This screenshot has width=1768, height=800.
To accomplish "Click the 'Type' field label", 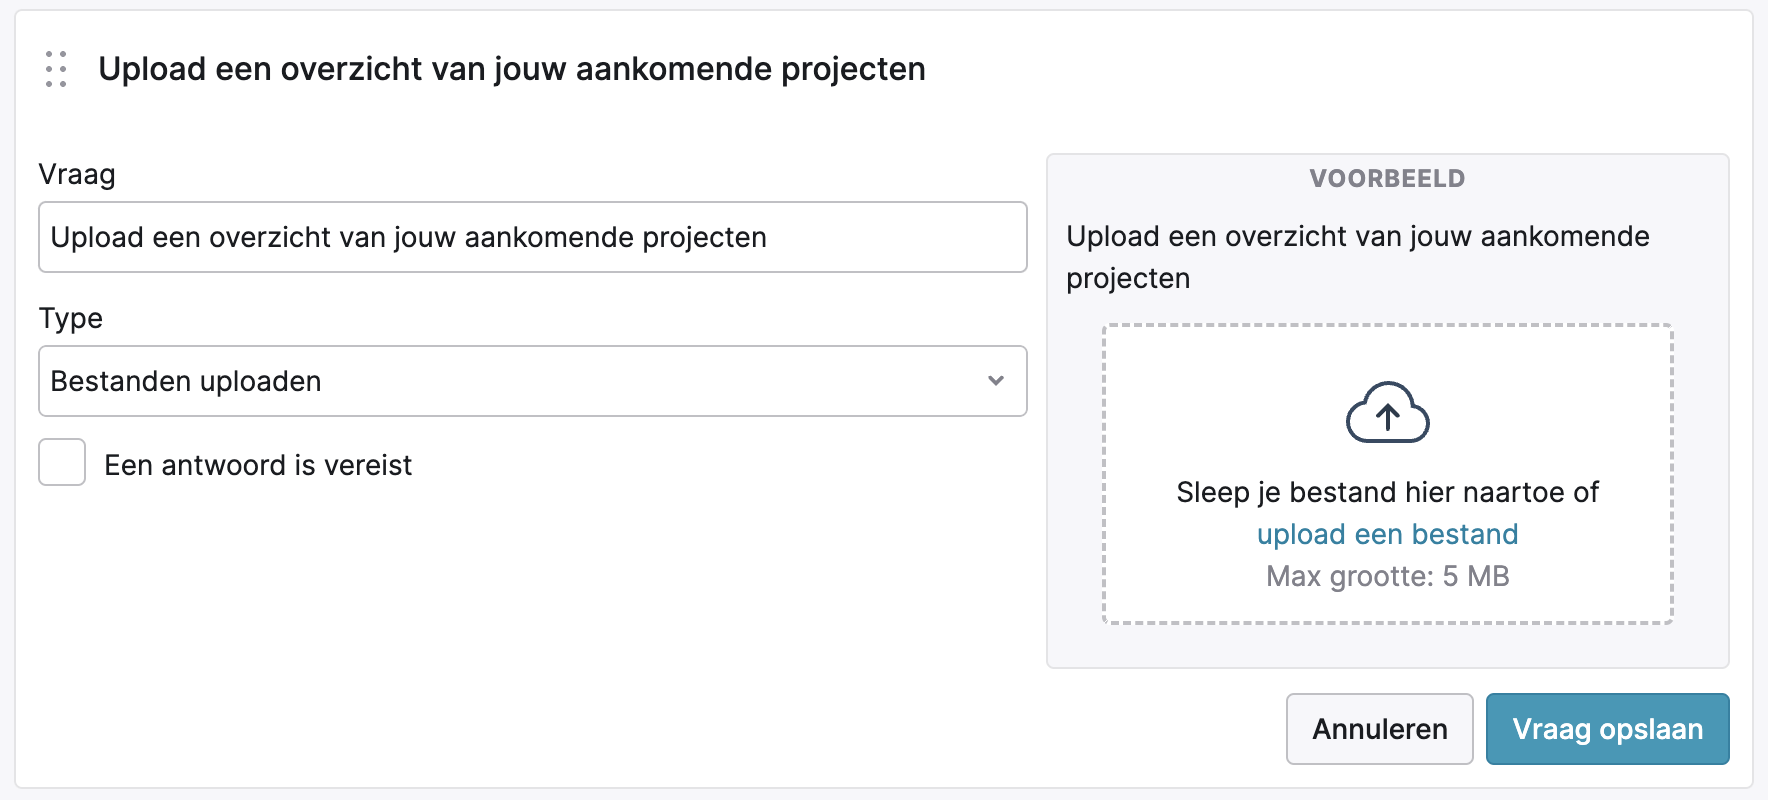I will pyautogui.click(x=71, y=318).
